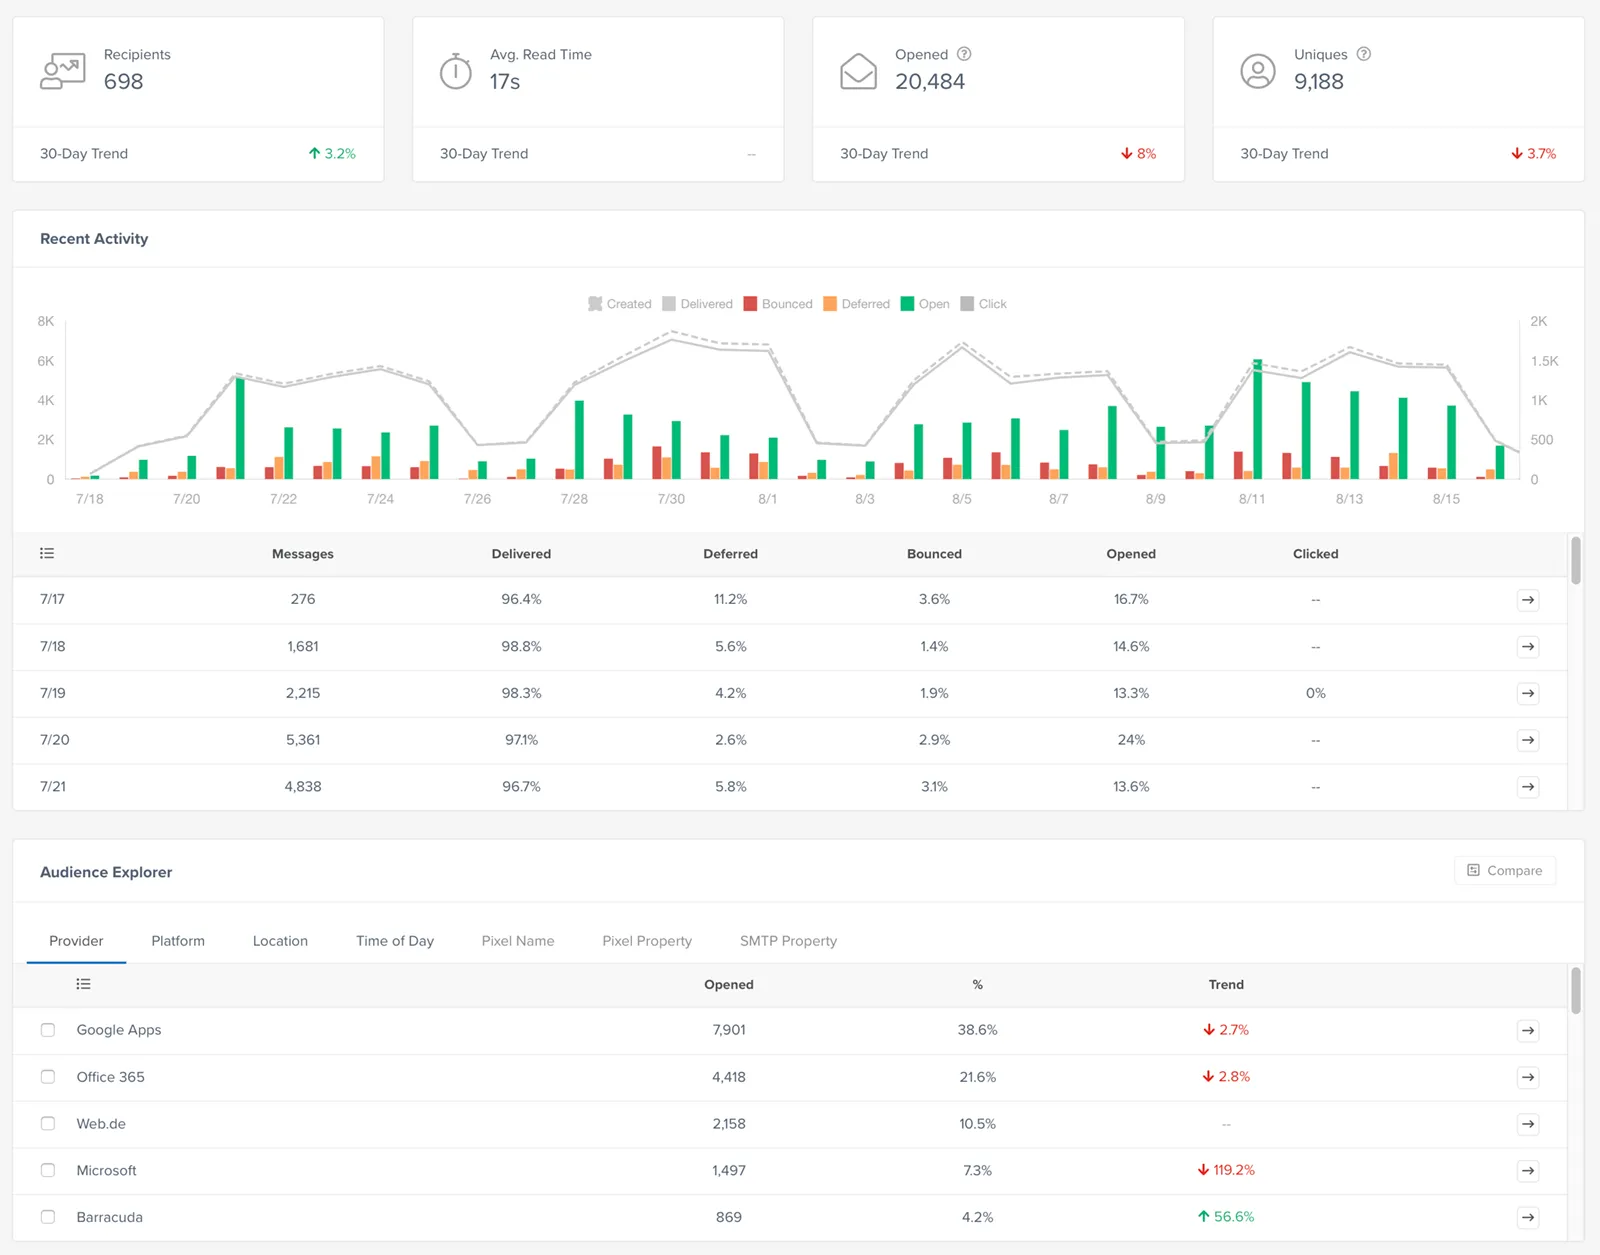Switch to the Pixel Property tab
Screen dimensions: 1600x1255
(x=647, y=941)
